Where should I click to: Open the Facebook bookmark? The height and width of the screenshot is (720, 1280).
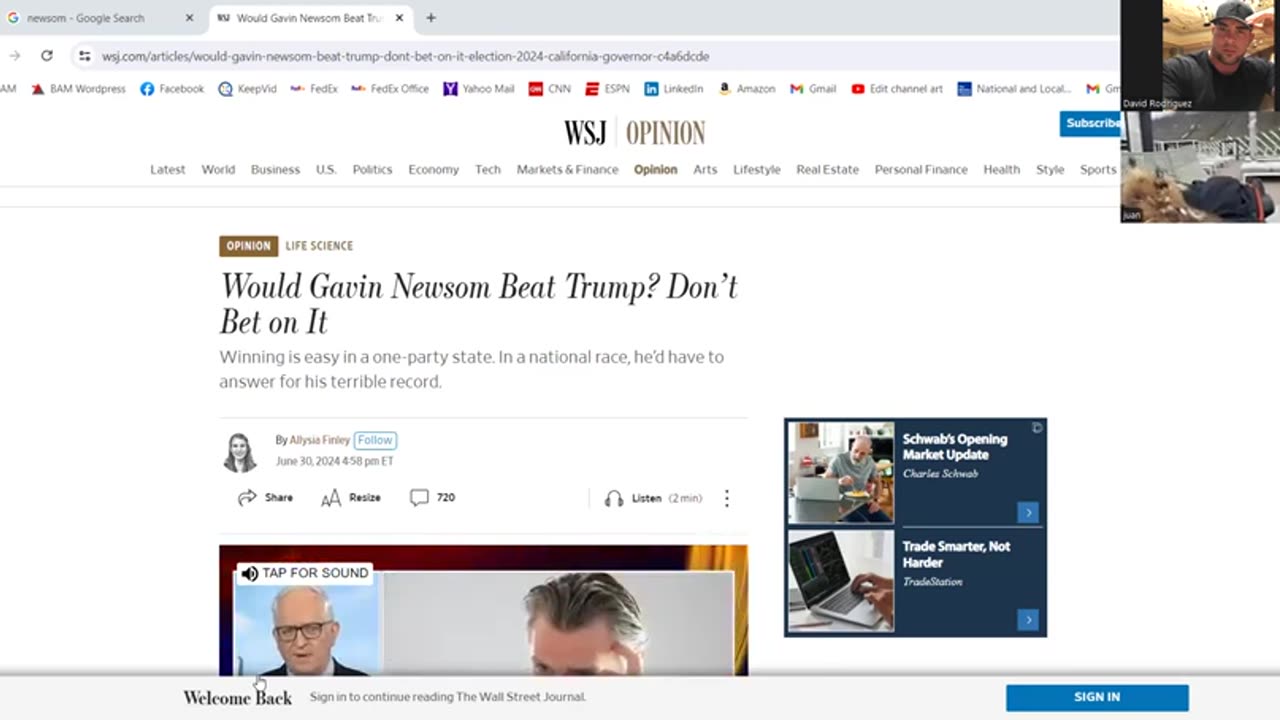(172, 89)
